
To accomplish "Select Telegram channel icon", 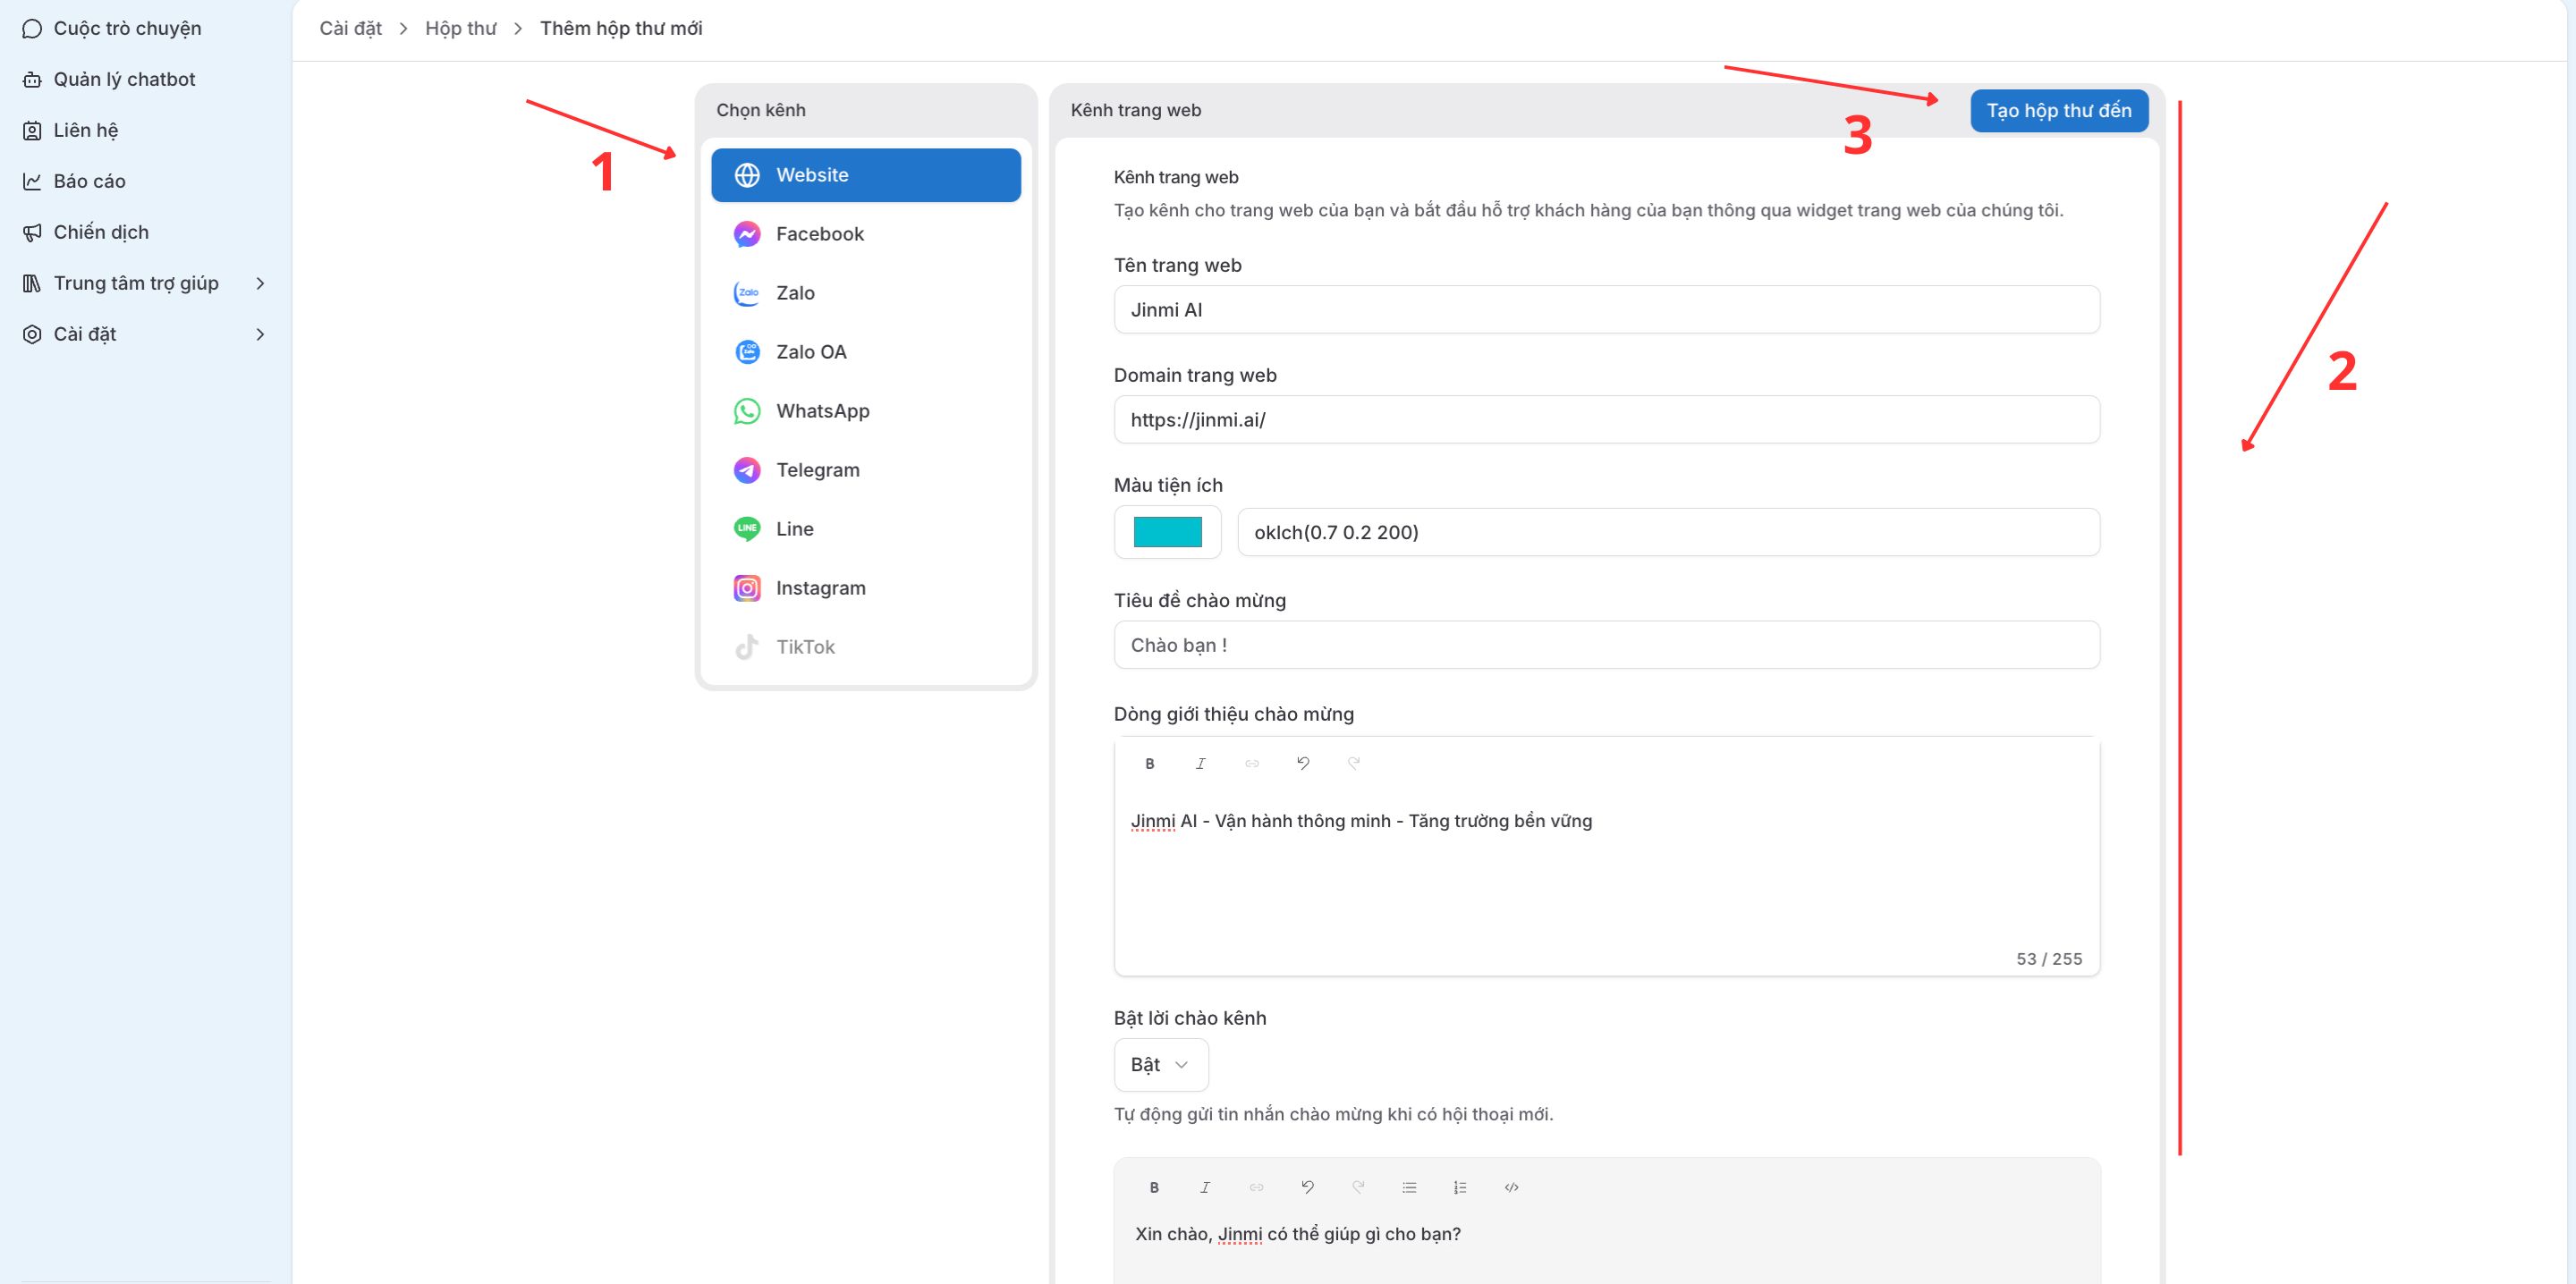I will point(747,470).
